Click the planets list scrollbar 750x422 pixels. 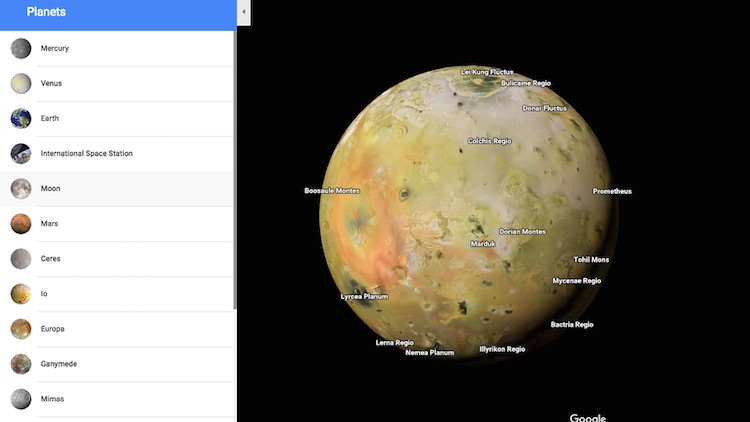point(235,170)
